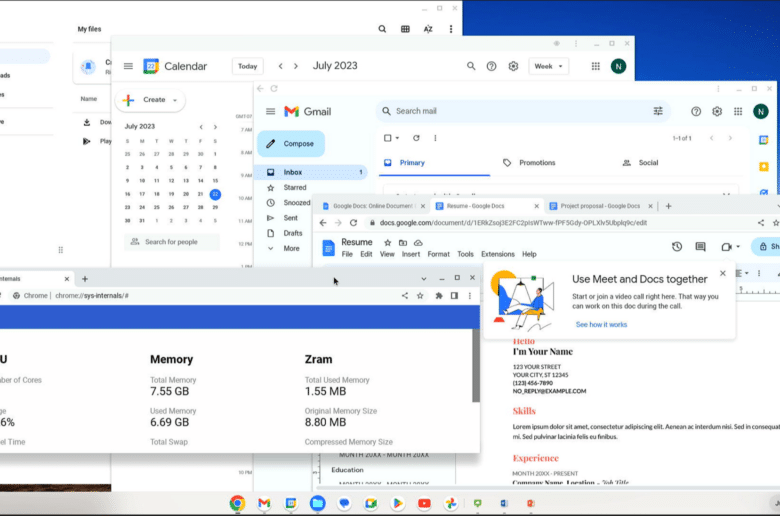Go to previous week in Calendar header
The image size is (780, 516).
[x=281, y=66]
